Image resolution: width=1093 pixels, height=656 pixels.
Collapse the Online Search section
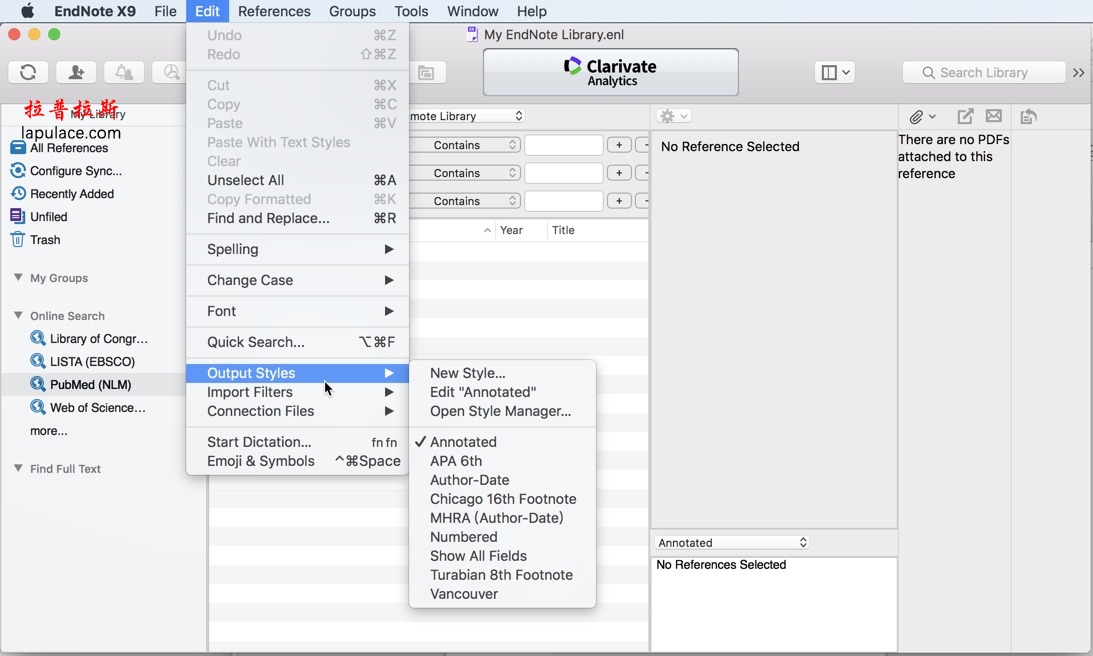click(18, 315)
